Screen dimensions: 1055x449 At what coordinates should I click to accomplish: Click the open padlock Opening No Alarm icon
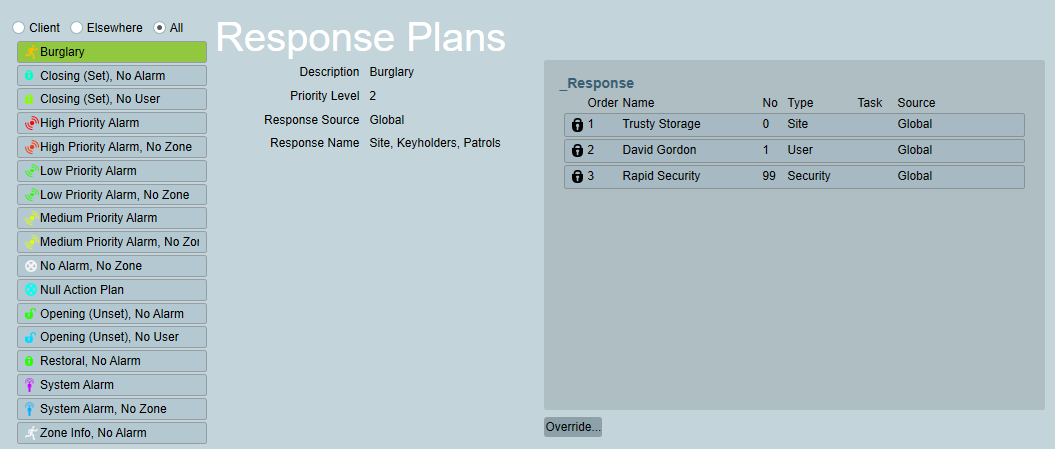click(x=30, y=314)
